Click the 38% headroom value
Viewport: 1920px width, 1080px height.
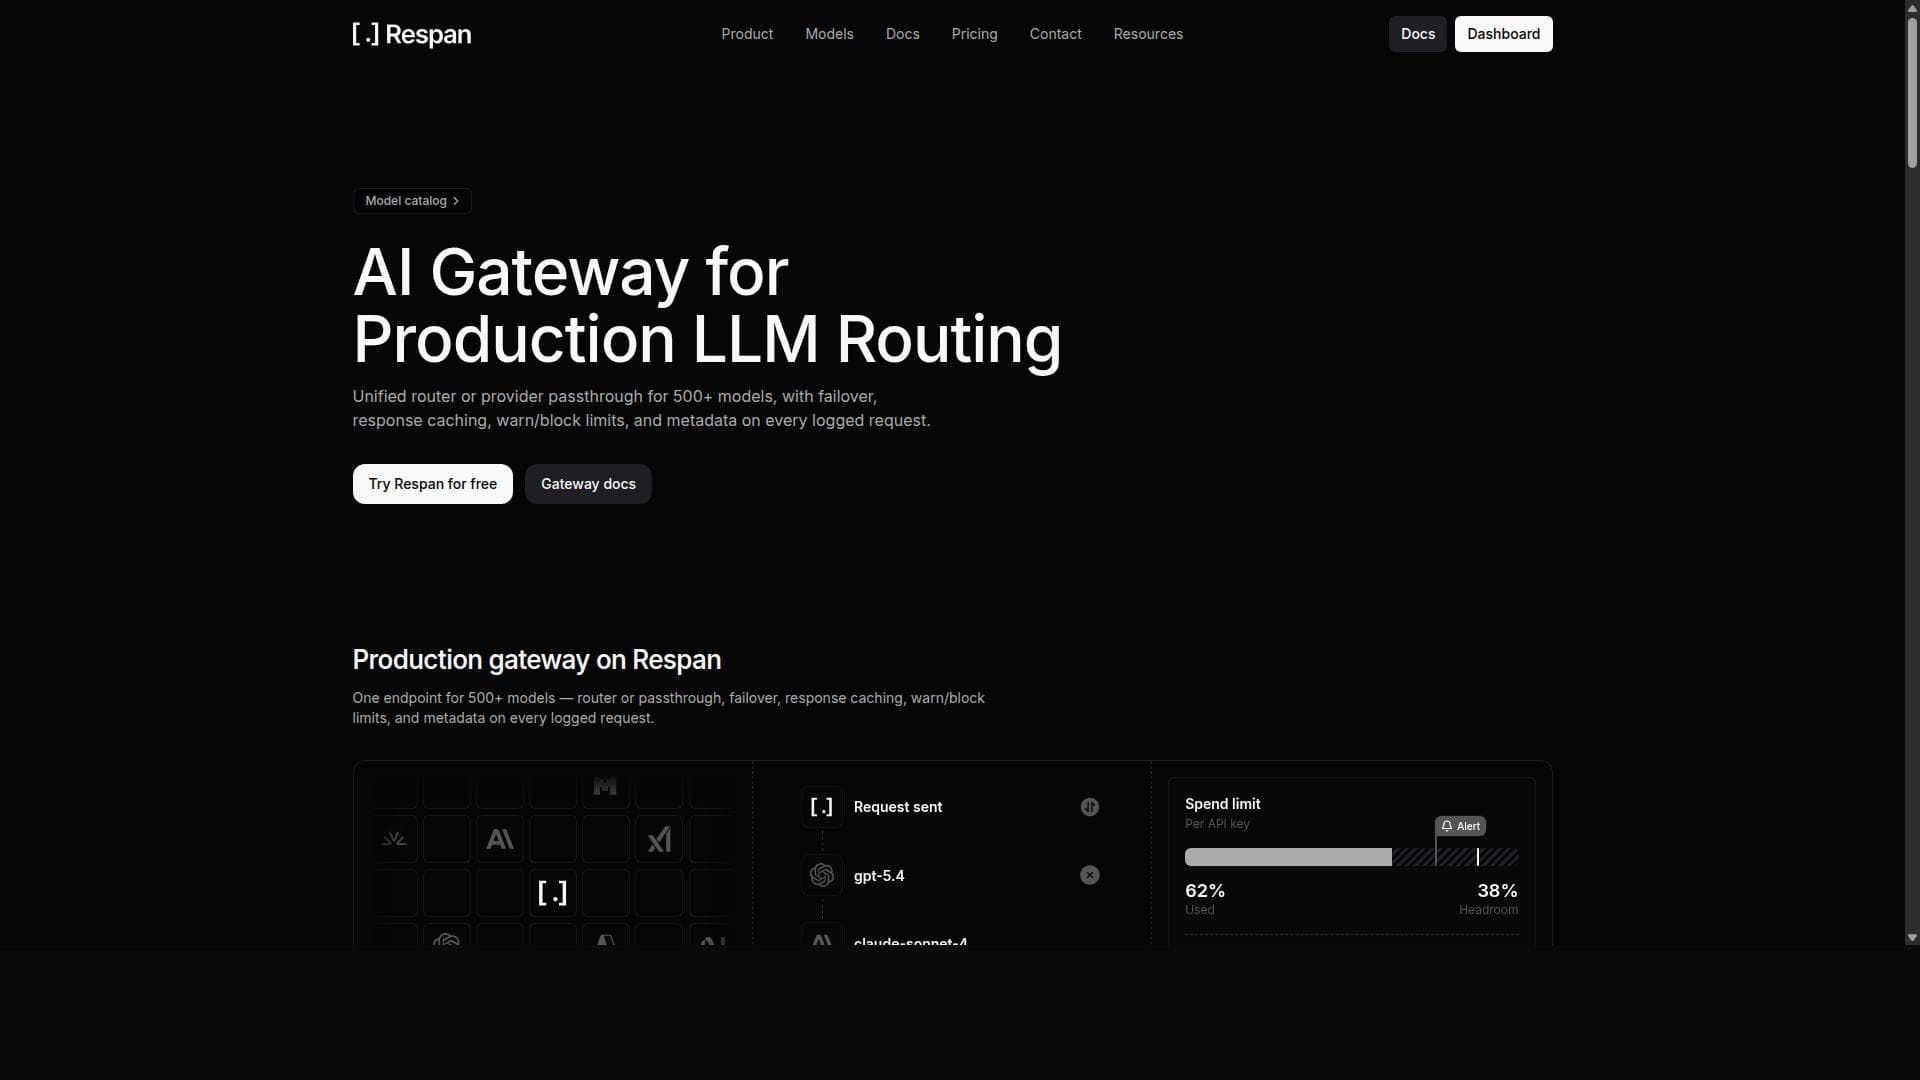[x=1497, y=891]
